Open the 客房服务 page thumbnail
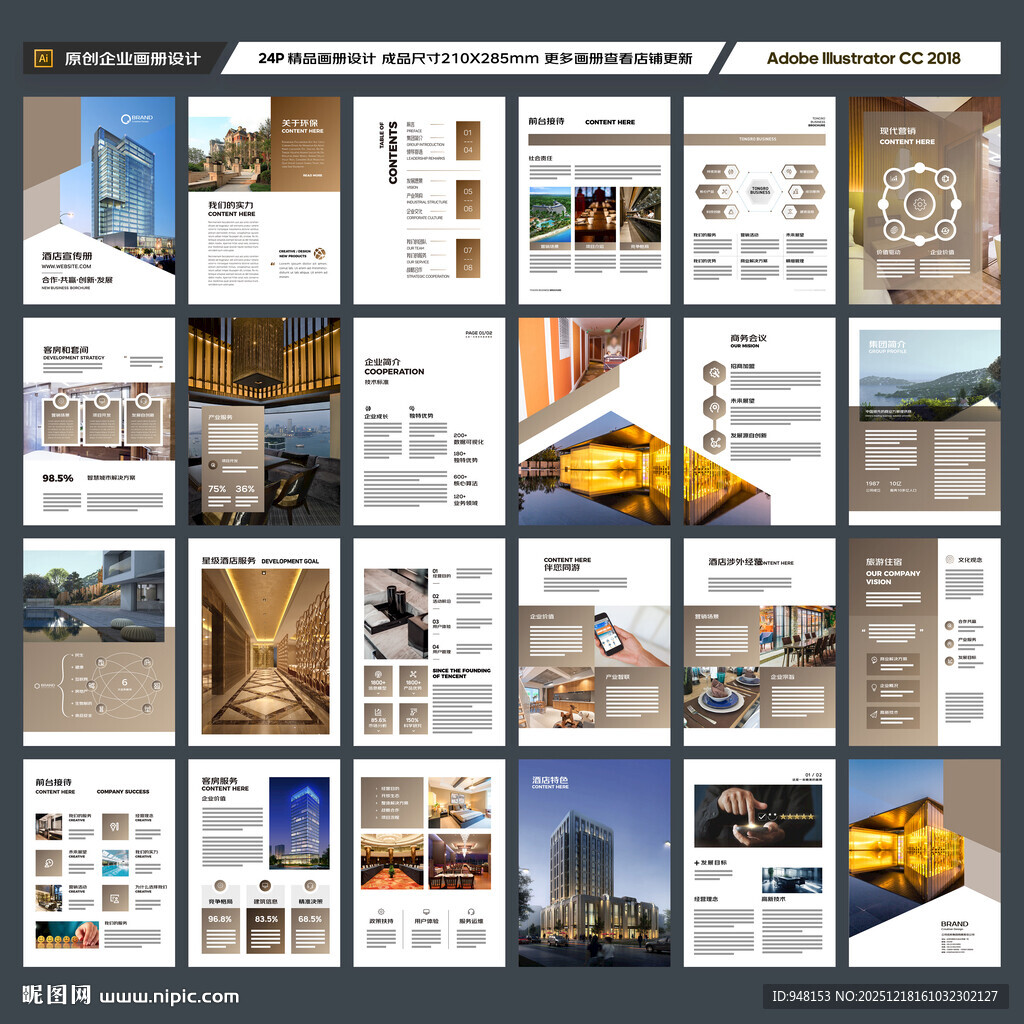Screen dimensions: 1024x1024 [x=264, y=863]
